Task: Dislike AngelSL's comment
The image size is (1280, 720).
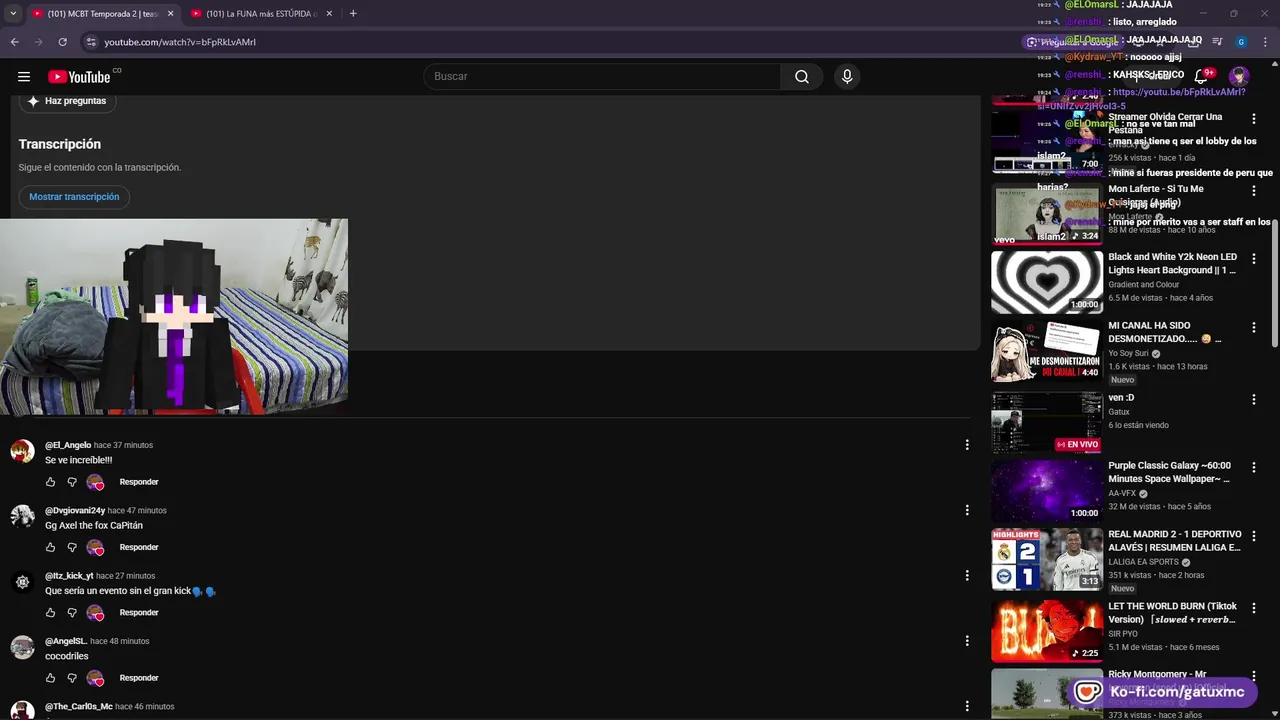Action: tap(72, 678)
